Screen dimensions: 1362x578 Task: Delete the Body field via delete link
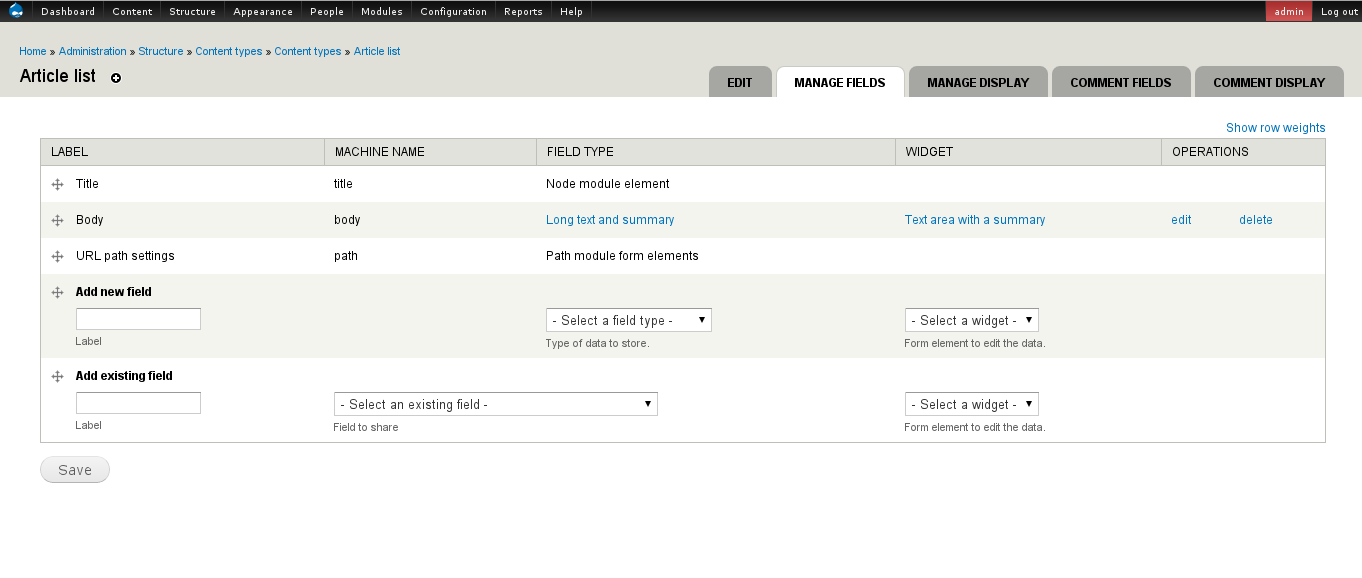(x=1256, y=220)
